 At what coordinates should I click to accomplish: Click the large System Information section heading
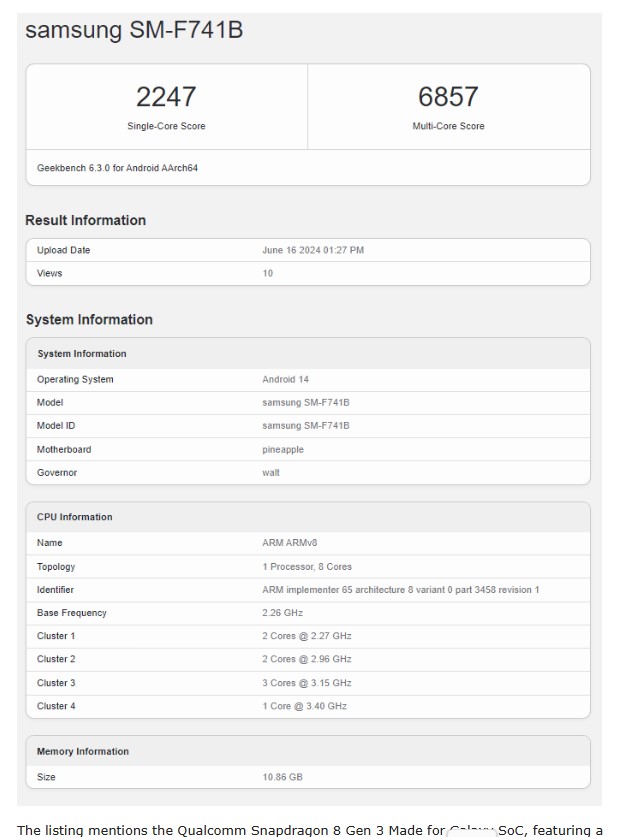click(89, 320)
